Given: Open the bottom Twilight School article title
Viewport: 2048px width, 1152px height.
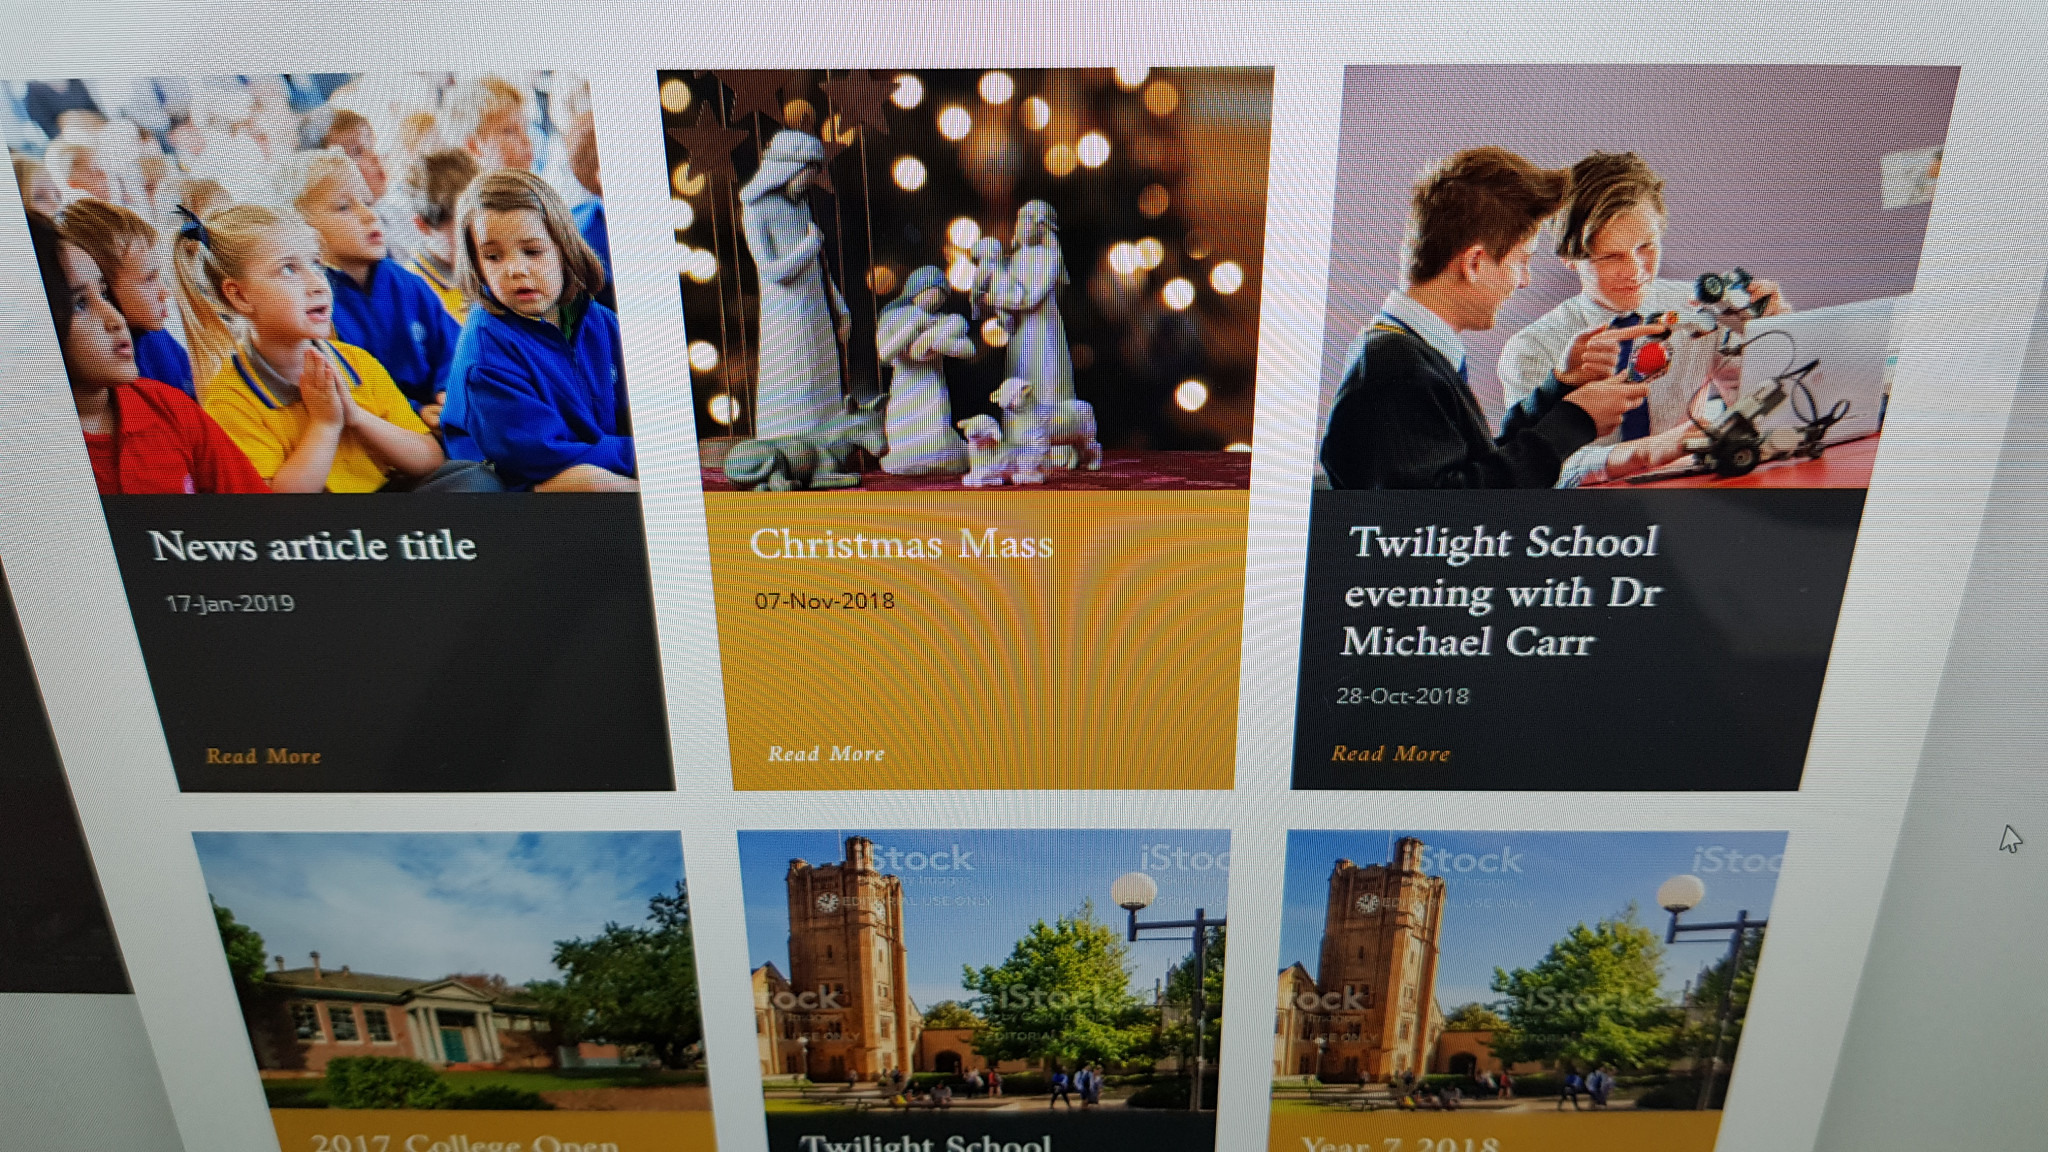Looking at the screenshot, I should pyautogui.click(x=925, y=1141).
